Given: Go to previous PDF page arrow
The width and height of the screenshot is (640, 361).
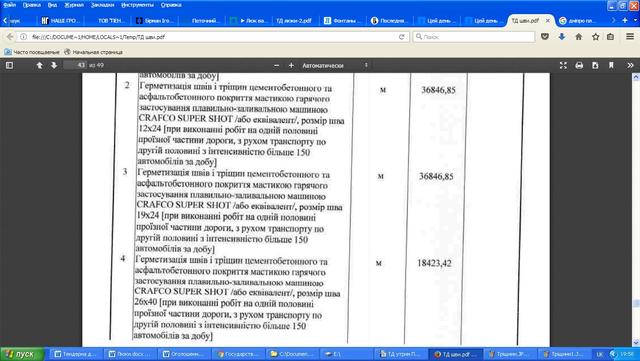Looking at the screenshot, I should (39, 65).
